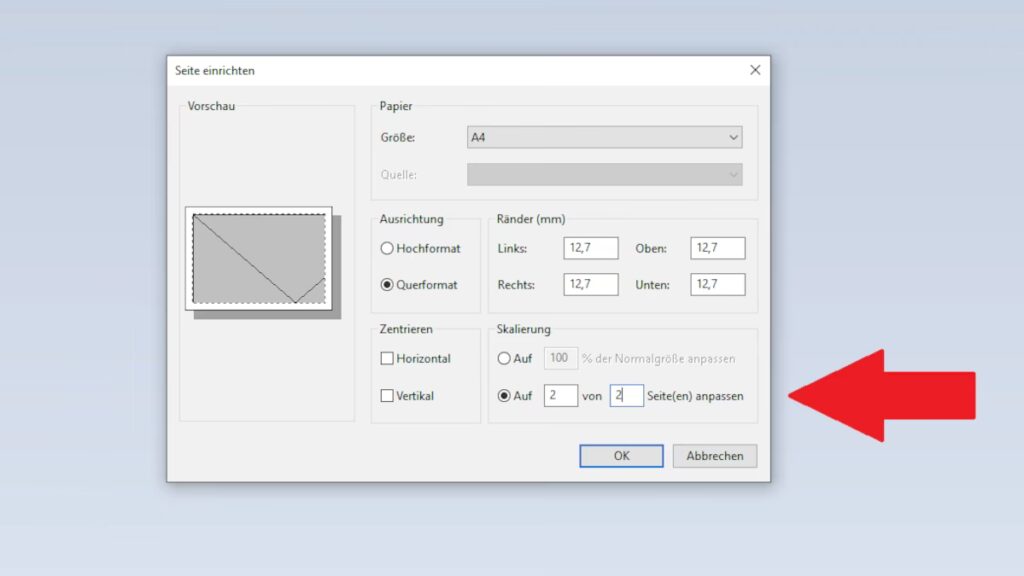Choose scaling by percent of Normalgröße
The height and width of the screenshot is (576, 1024).
point(504,359)
